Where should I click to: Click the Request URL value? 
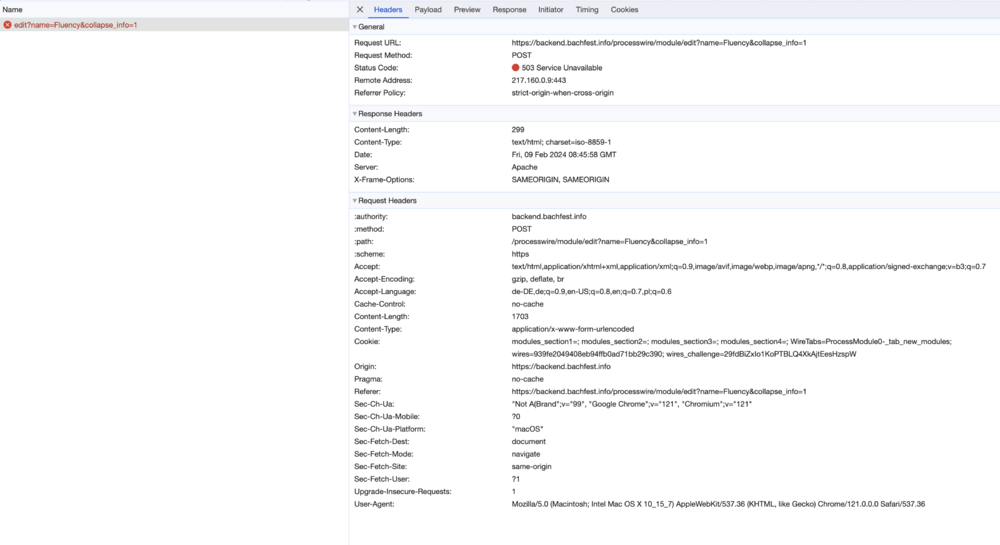coord(658,43)
